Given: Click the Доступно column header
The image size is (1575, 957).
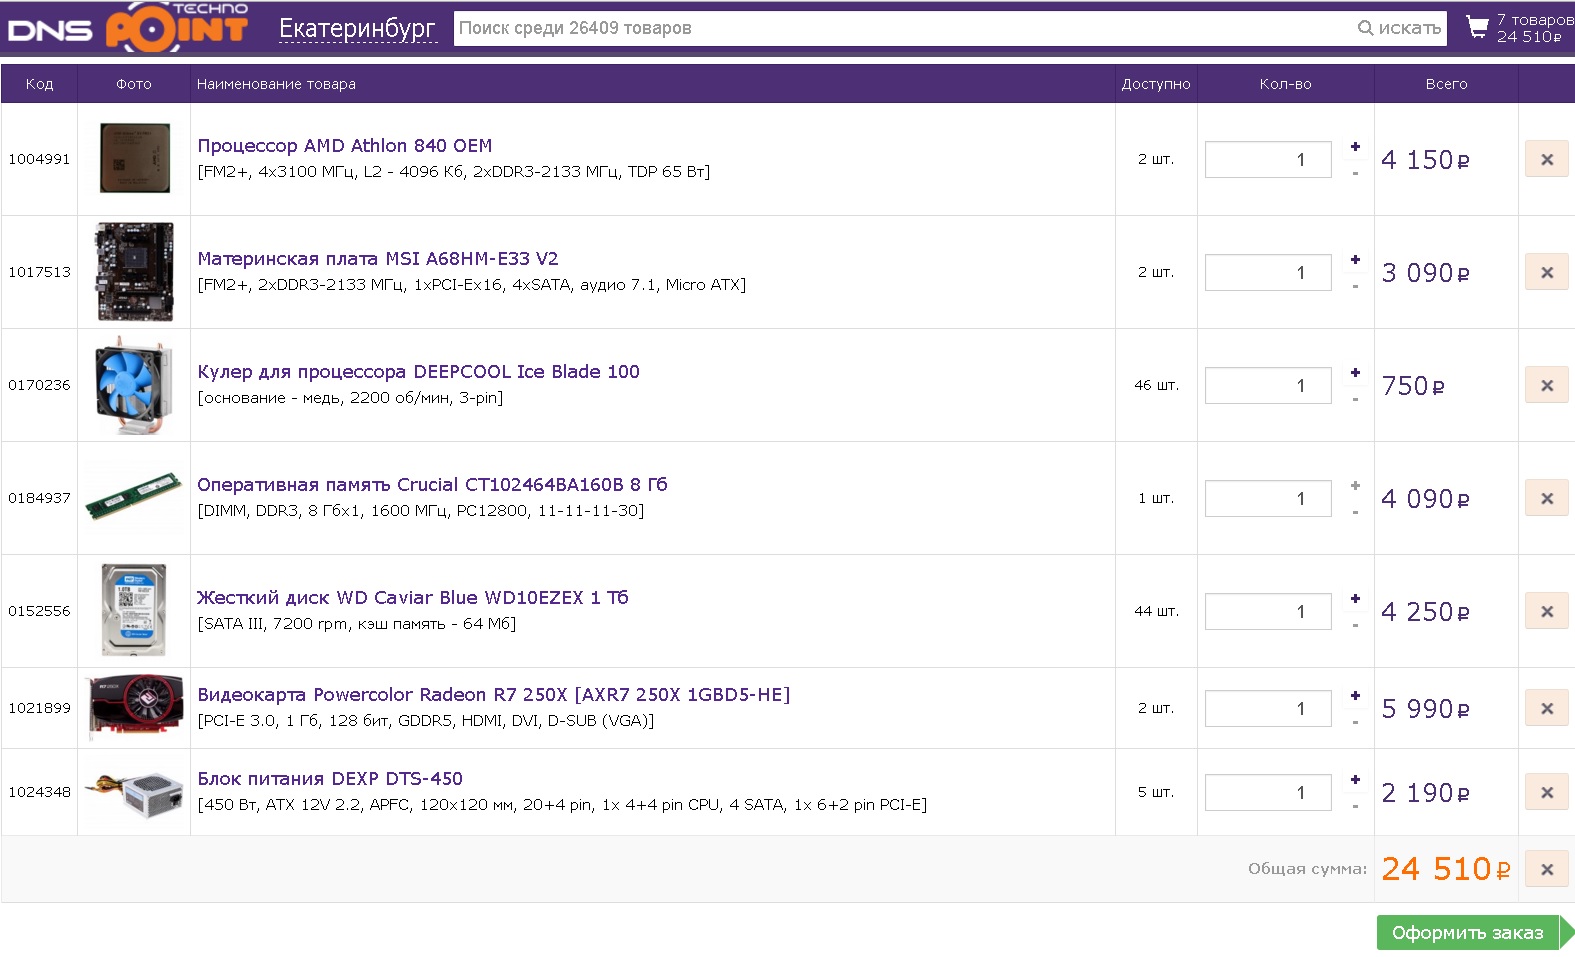Looking at the screenshot, I should click(1156, 84).
